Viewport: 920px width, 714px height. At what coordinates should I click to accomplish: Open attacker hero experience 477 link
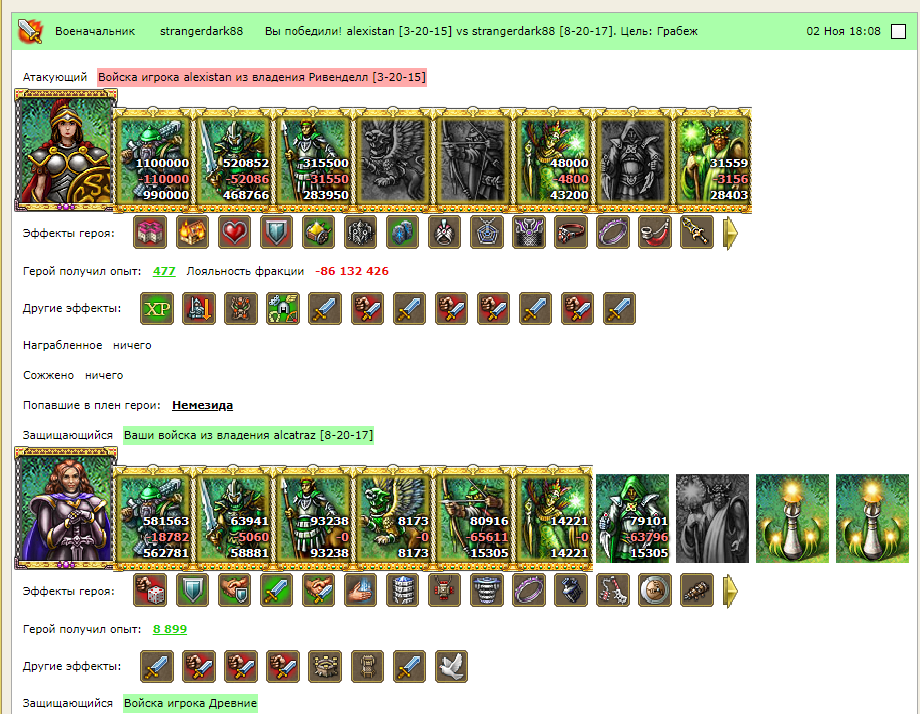164,271
